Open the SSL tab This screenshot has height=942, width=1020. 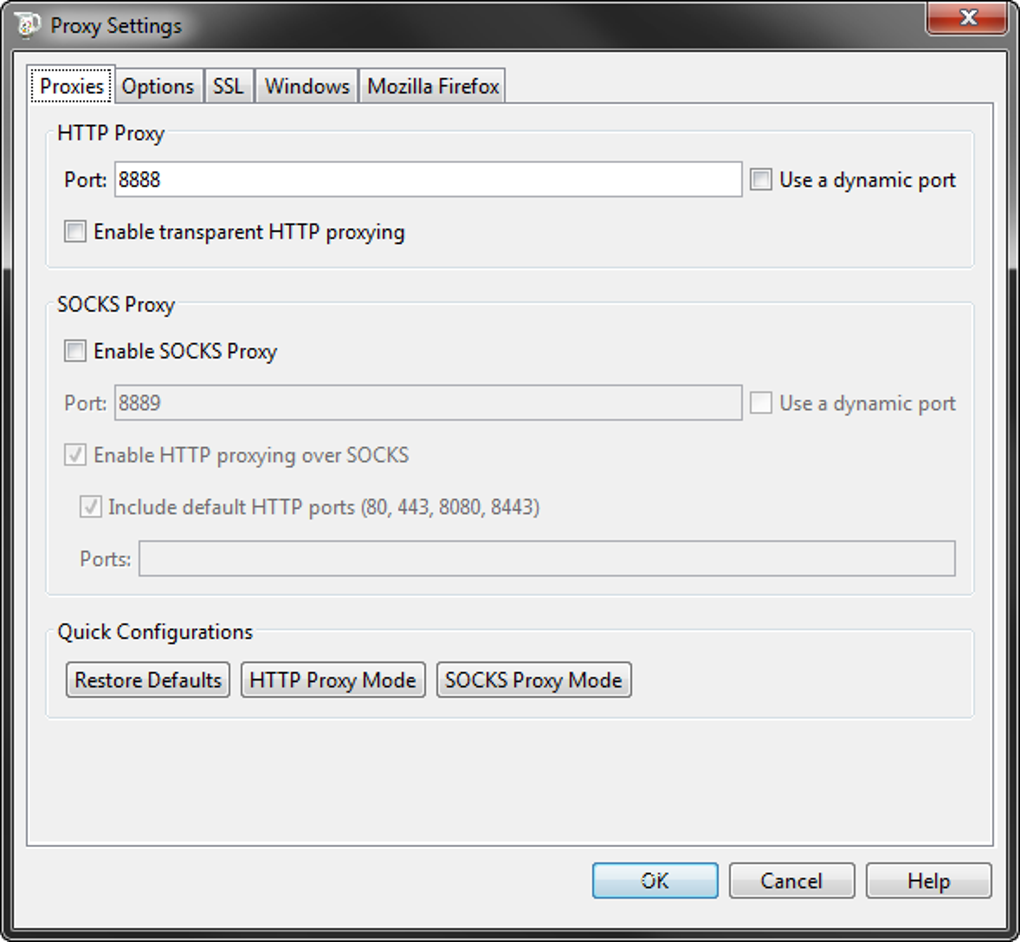[x=228, y=86]
